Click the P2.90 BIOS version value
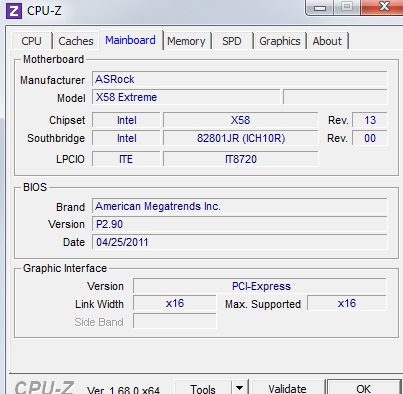The width and height of the screenshot is (403, 394). click(240, 224)
